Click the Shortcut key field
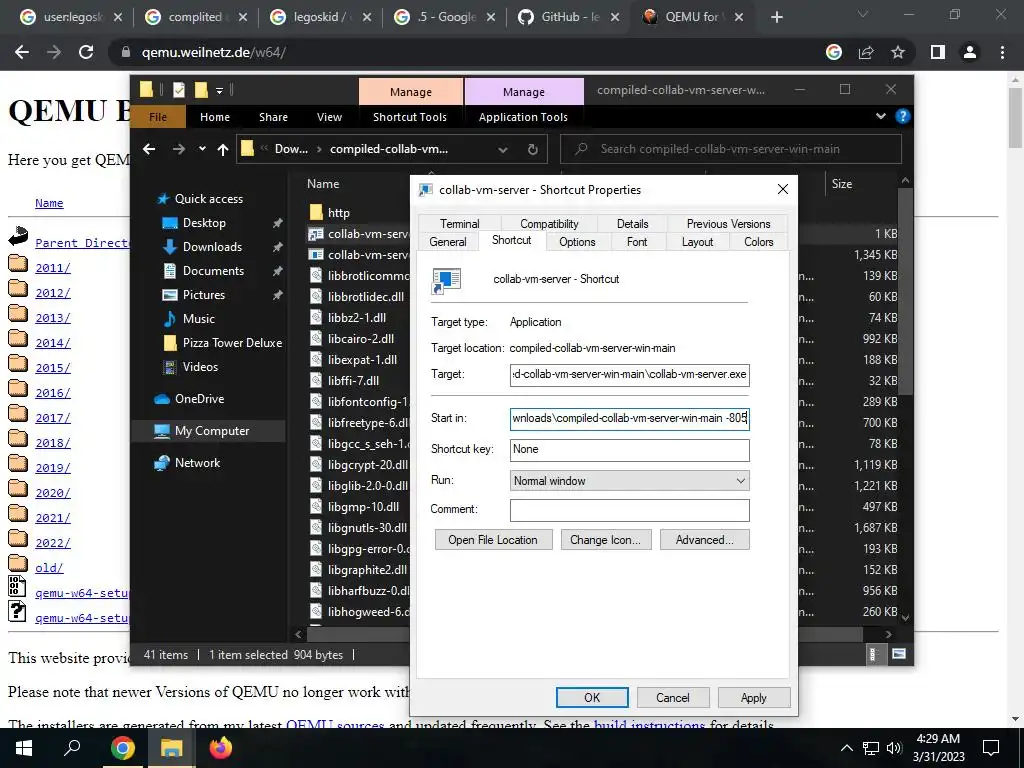 630,450
